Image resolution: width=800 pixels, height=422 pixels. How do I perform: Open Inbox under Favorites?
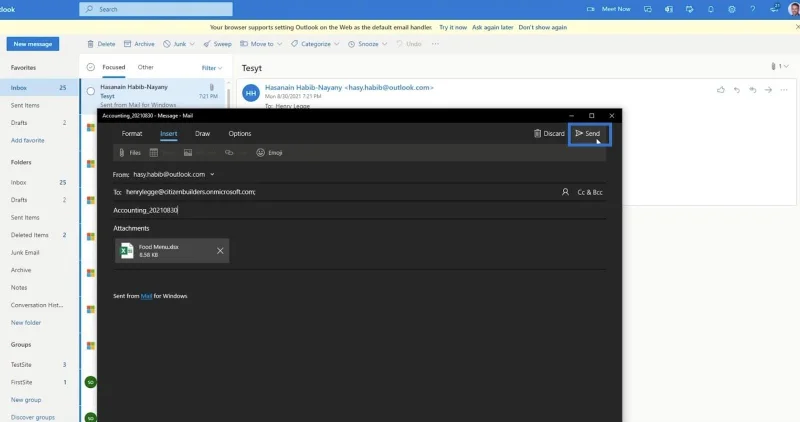pos(39,88)
